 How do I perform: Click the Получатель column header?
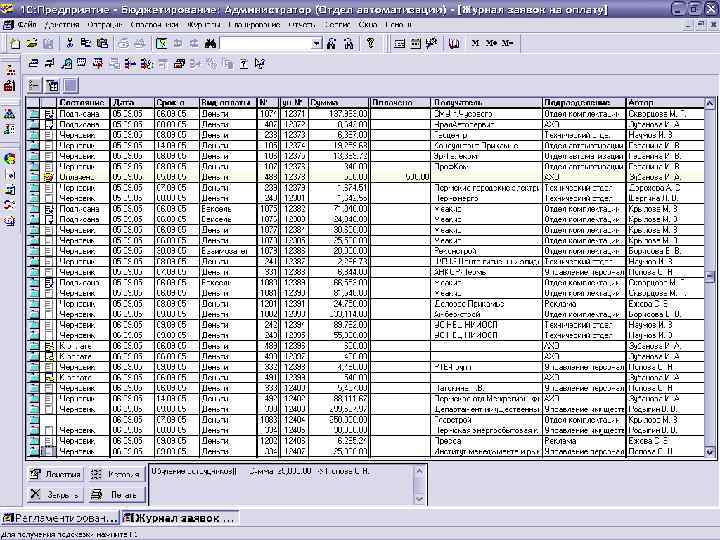486,103
